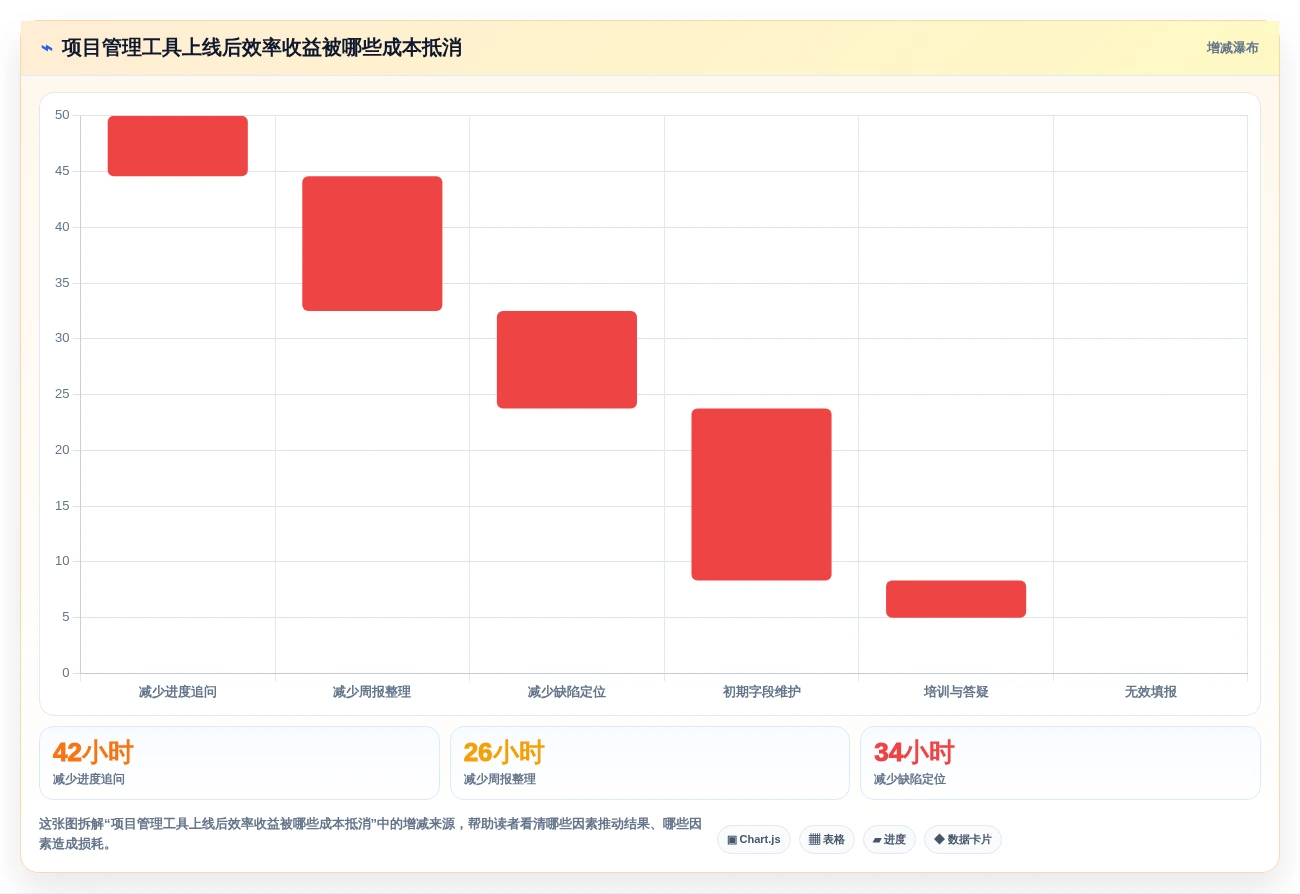Open the 26小时 data card
1300x894 pixels.
point(650,763)
